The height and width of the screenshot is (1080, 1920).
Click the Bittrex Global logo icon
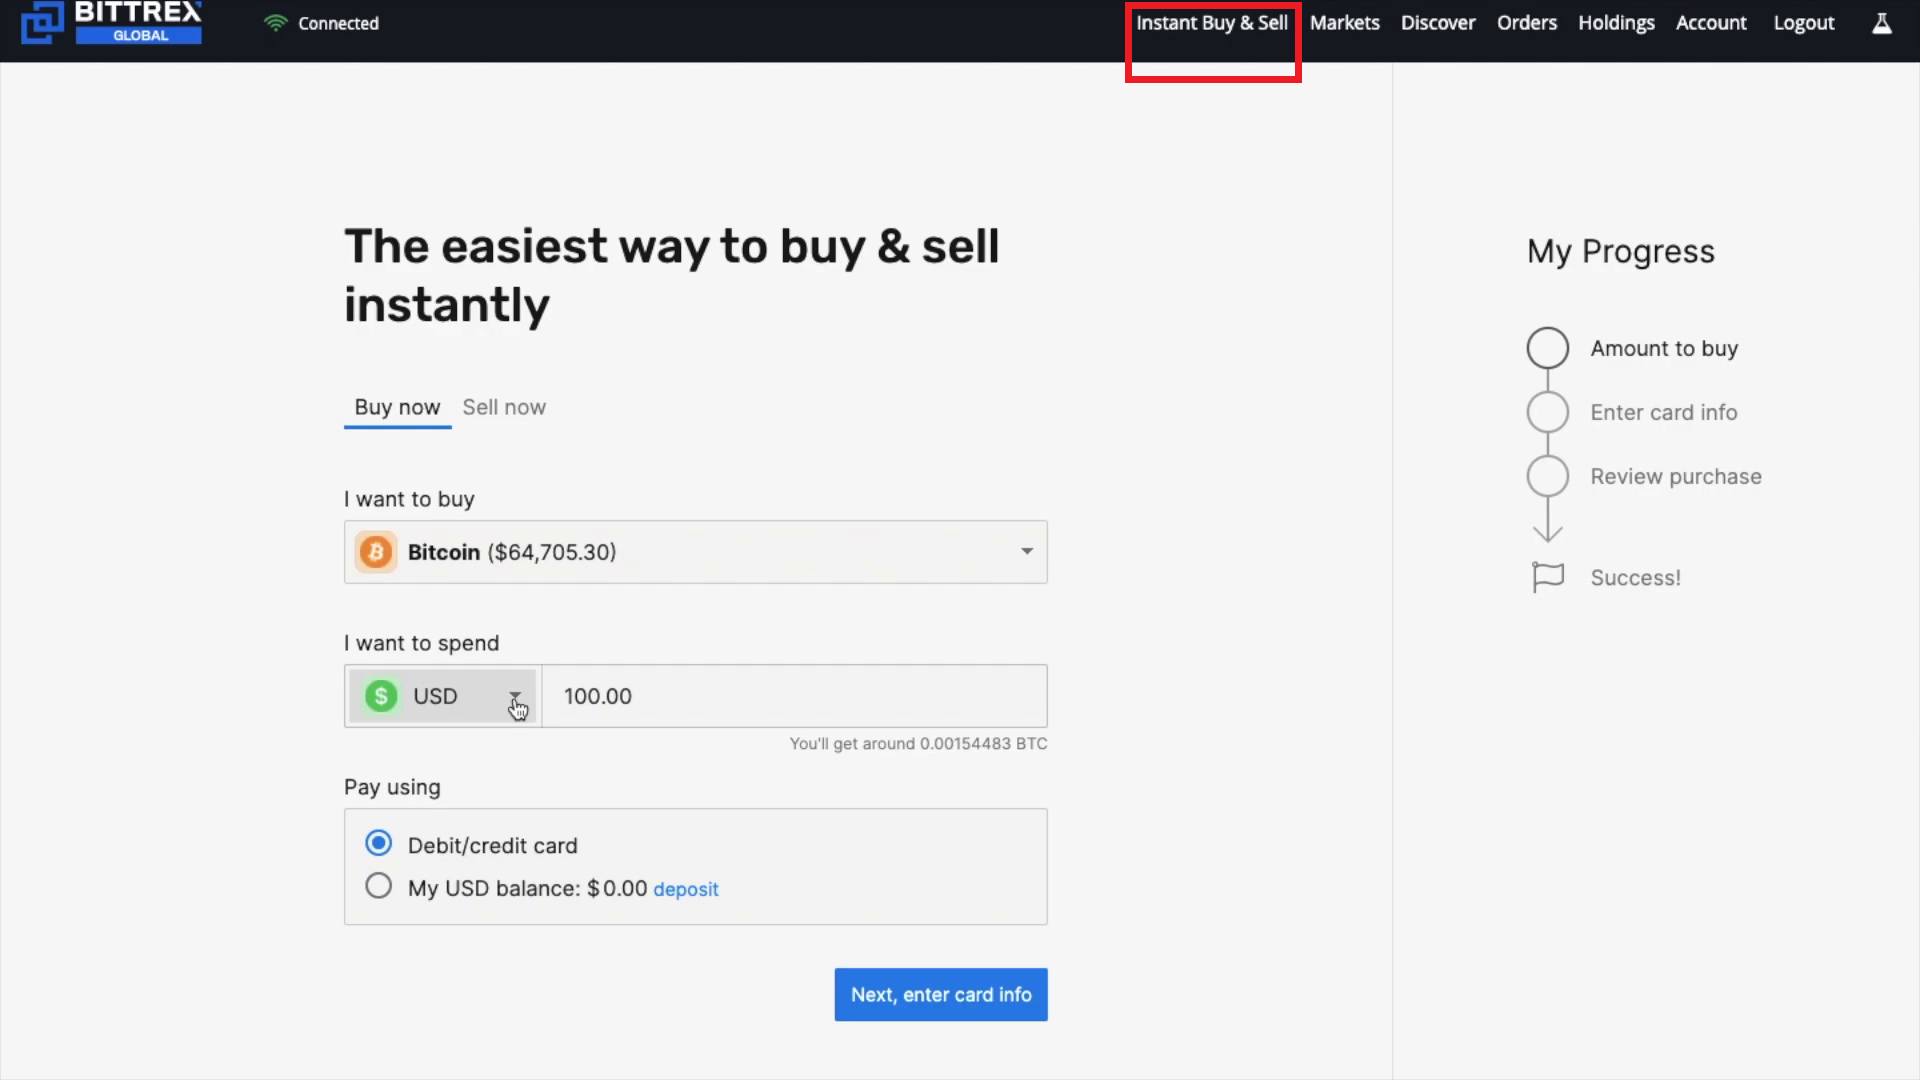(38, 21)
